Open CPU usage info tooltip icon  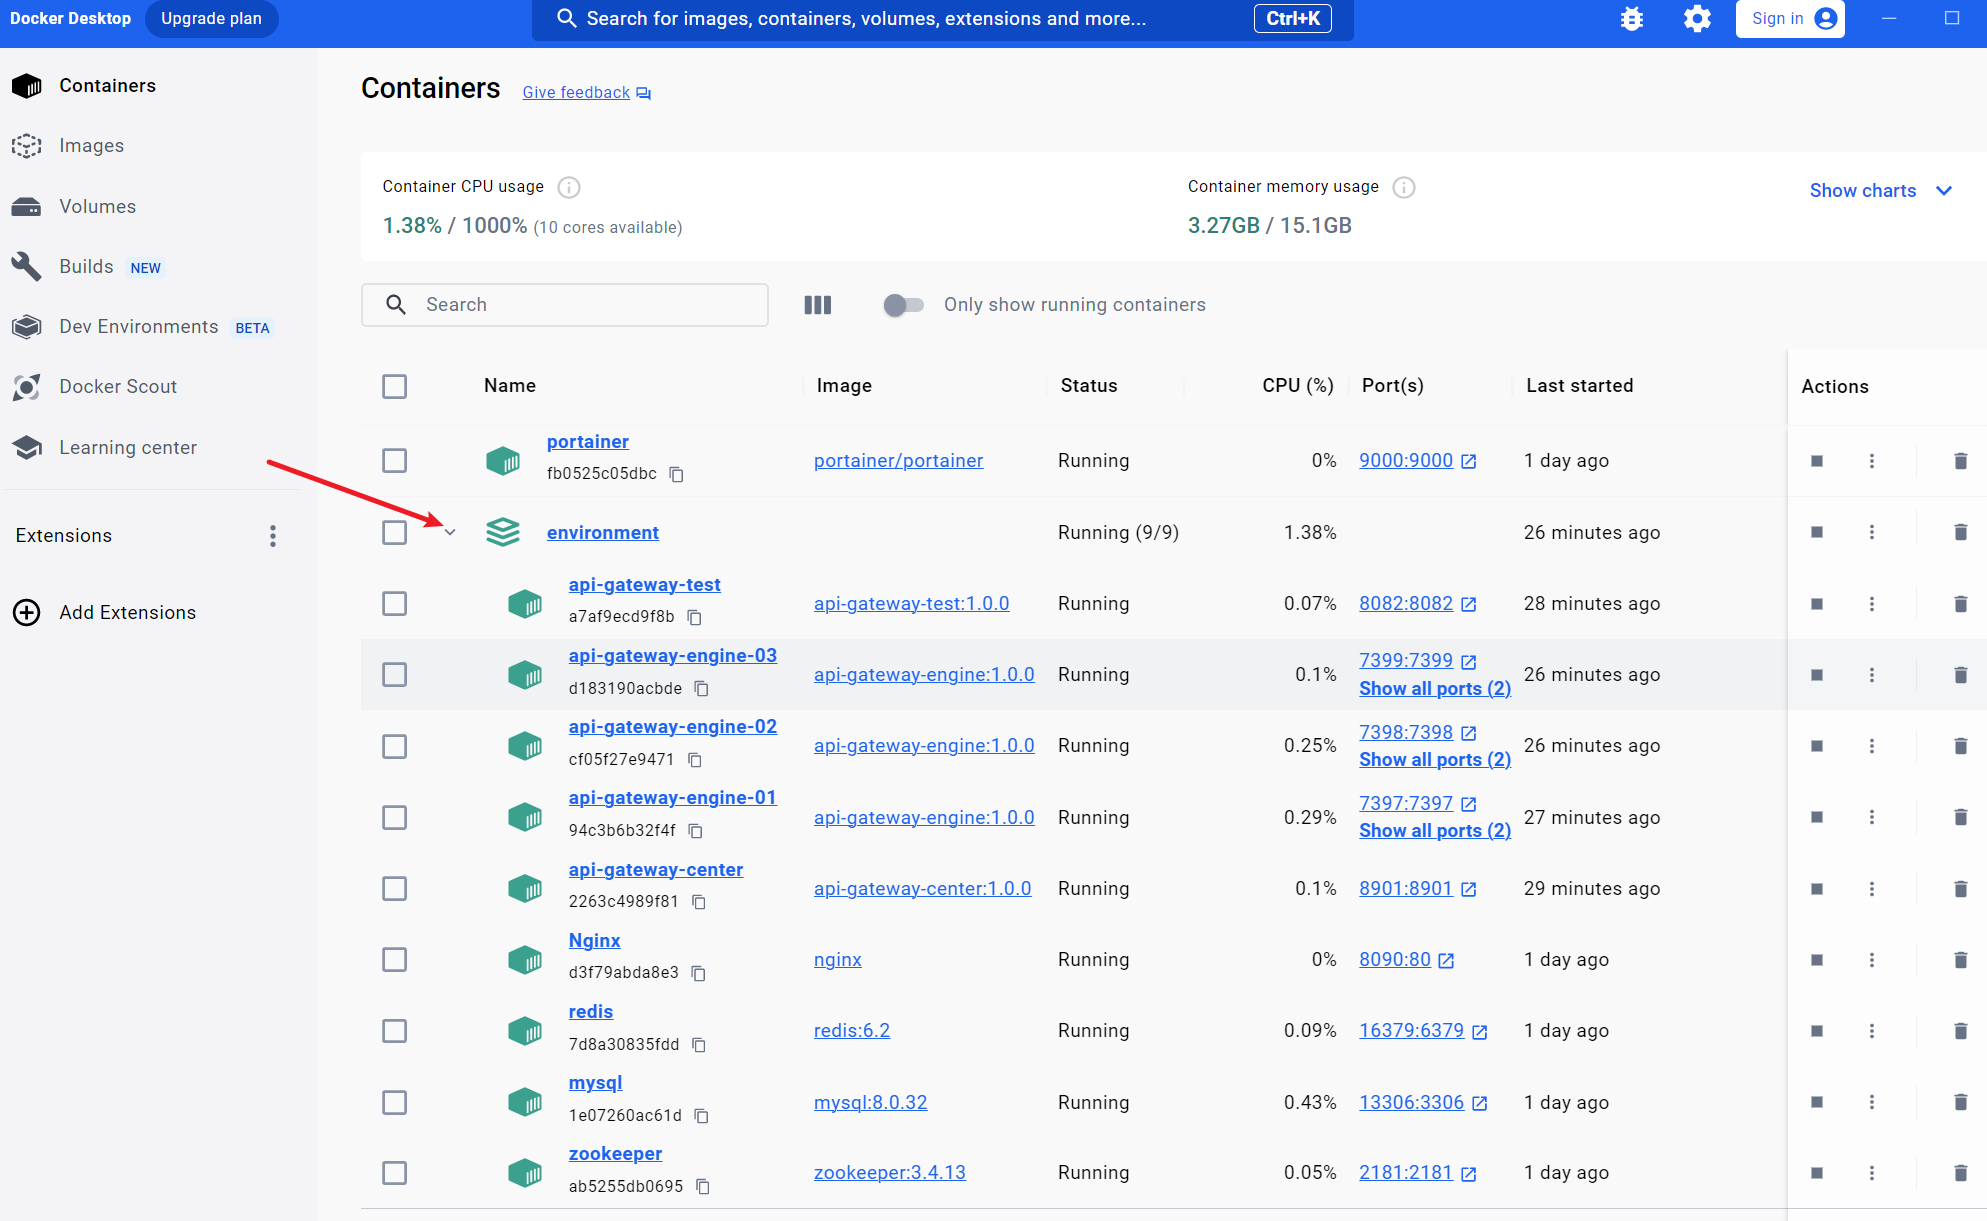pyautogui.click(x=569, y=187)
